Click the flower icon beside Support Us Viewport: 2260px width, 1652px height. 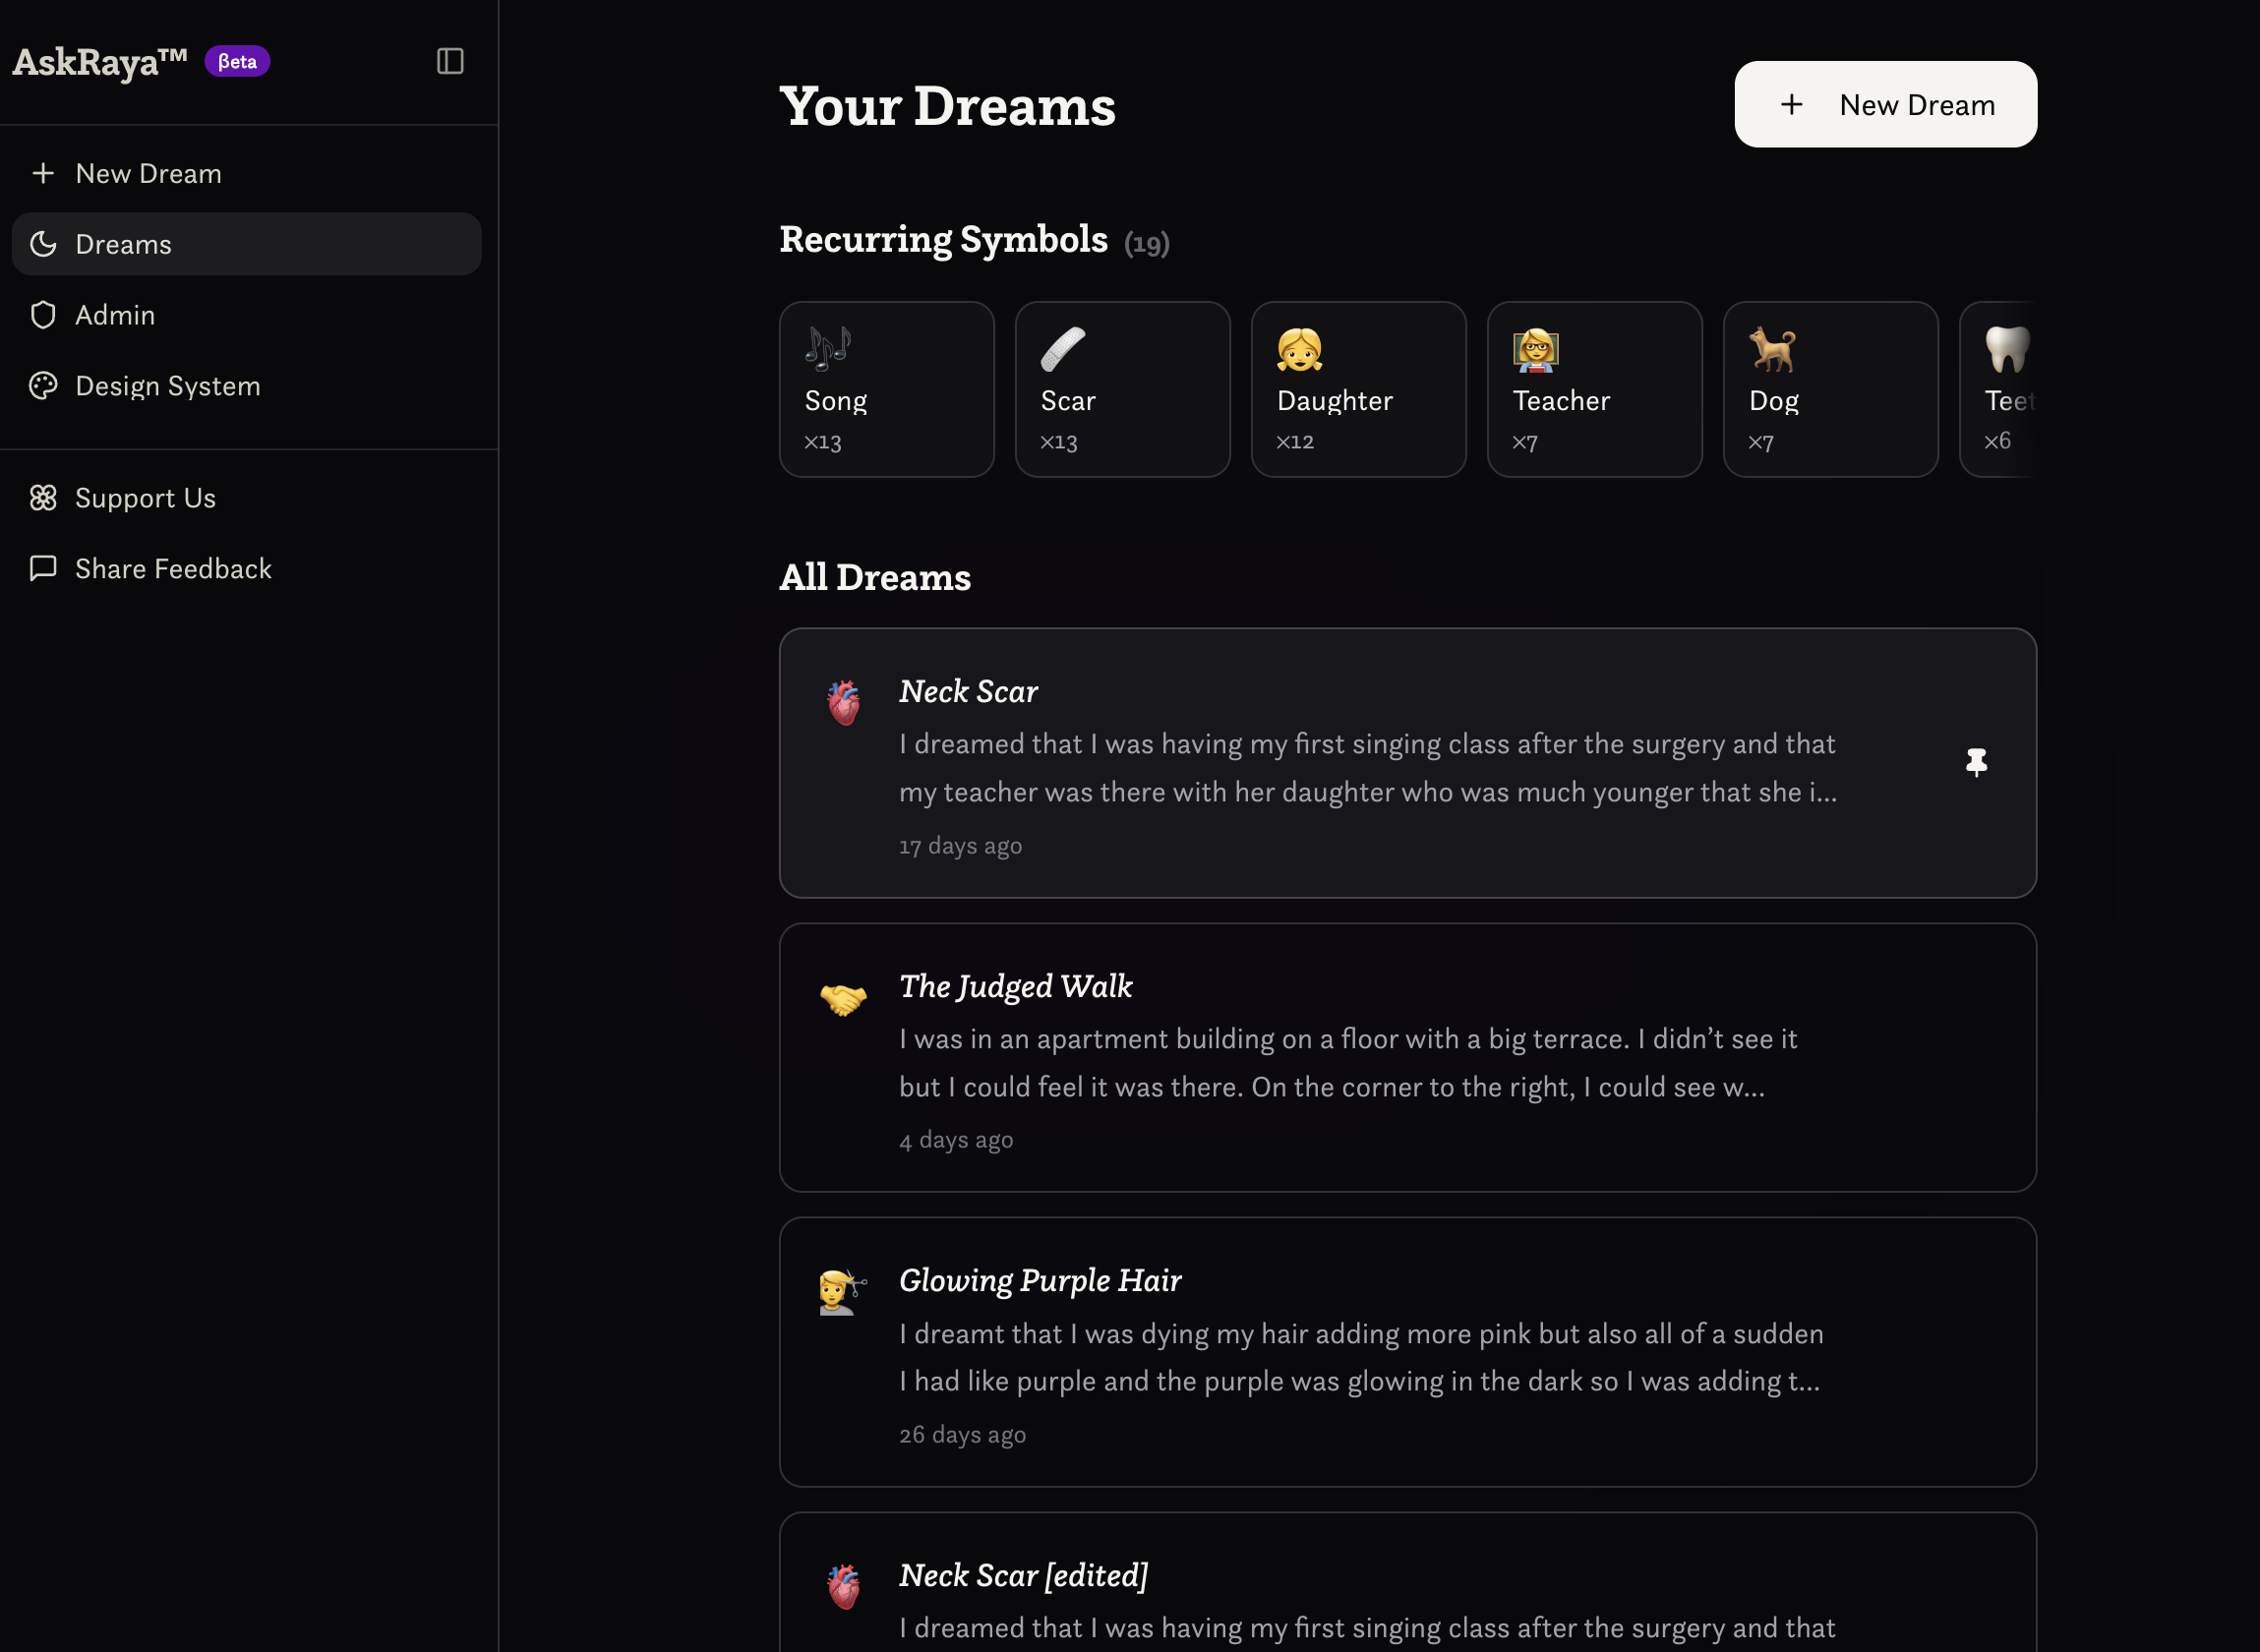coord(43,498)
